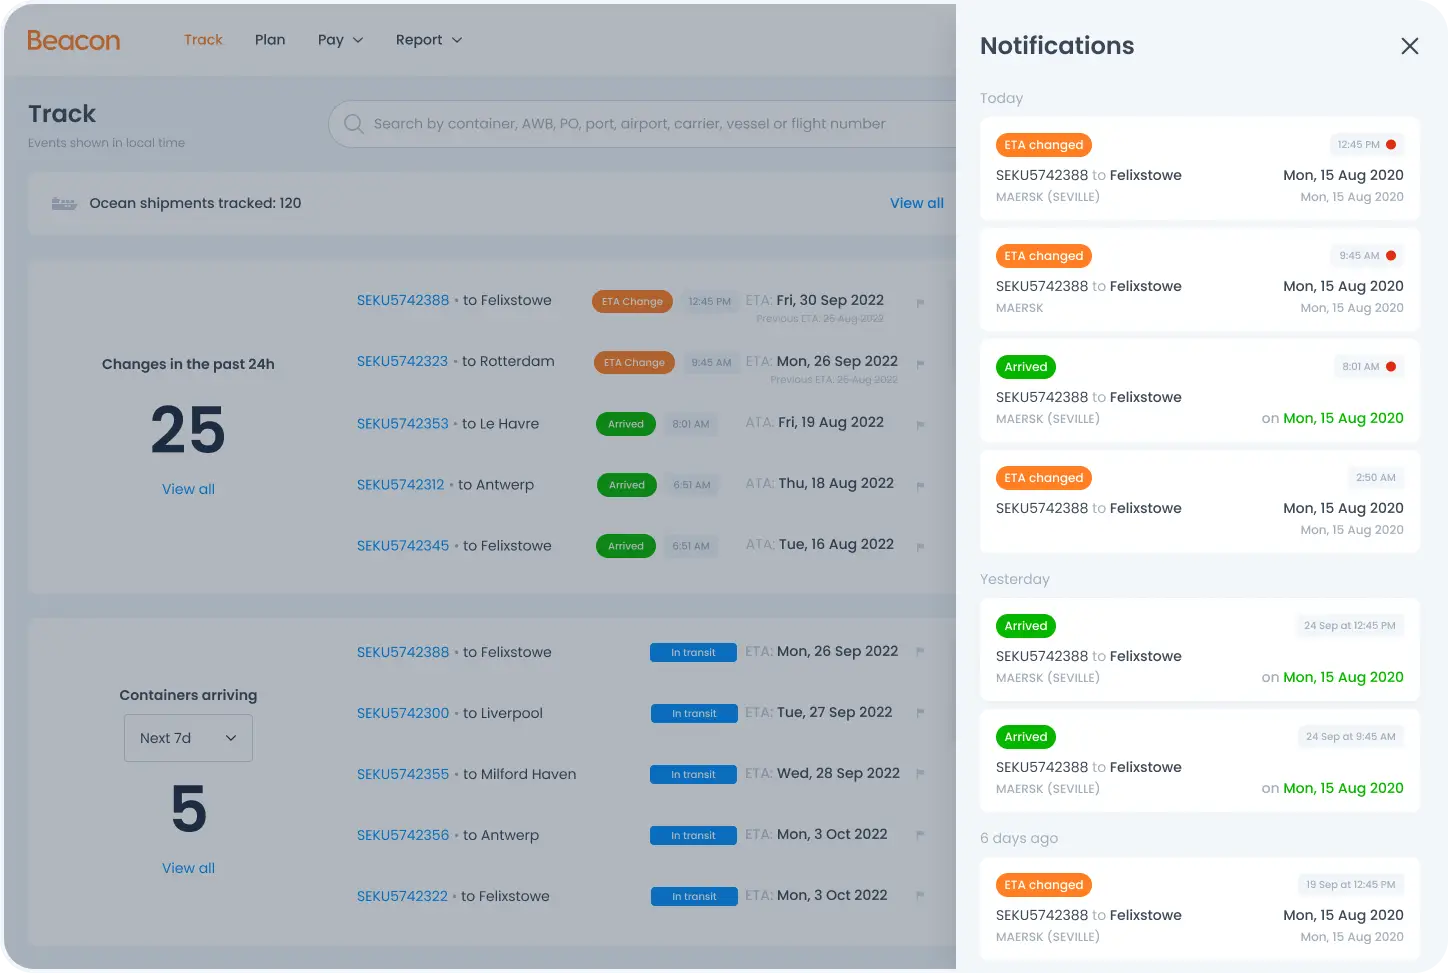Viewport: 1448px width, 973px height.
Task: Switch to the Track tab
Action: 203,40
